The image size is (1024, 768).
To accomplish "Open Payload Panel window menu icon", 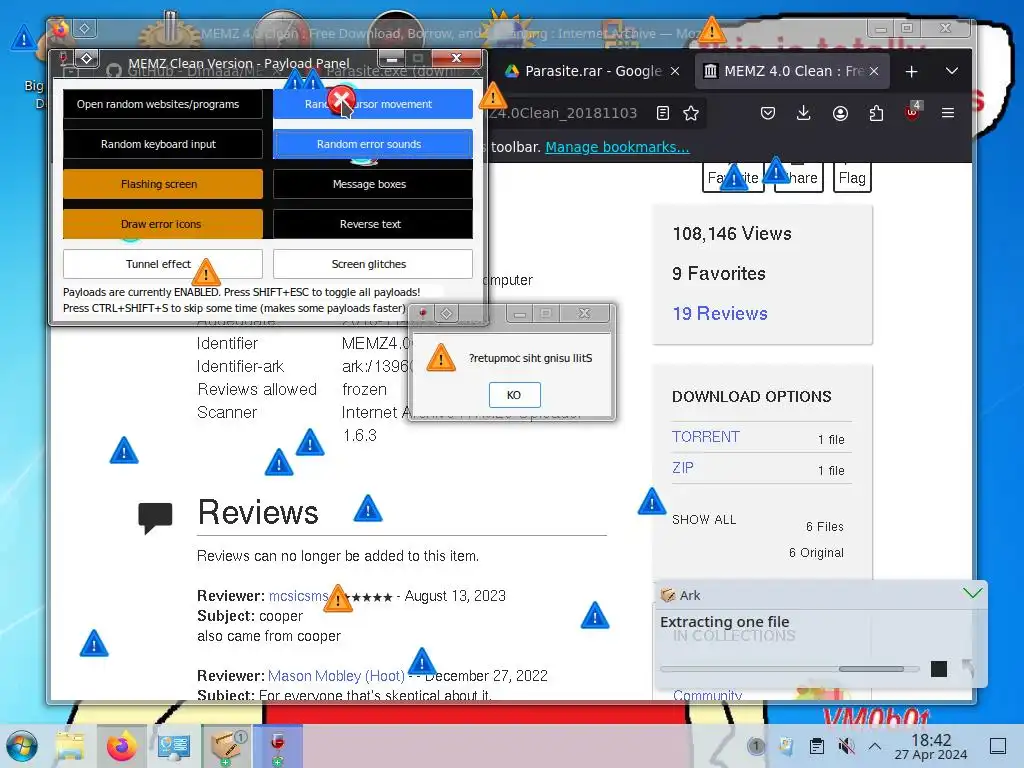I will (63, 57).
